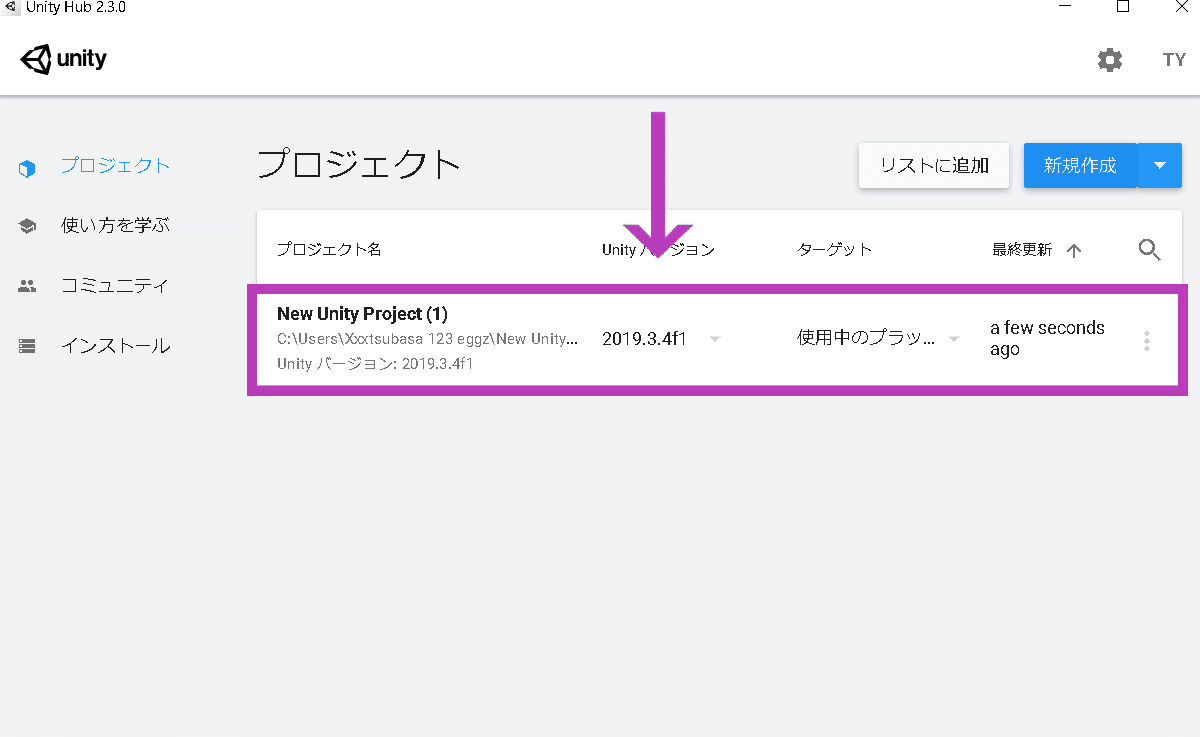This screenshot has height=737, width=1200.
Task: Click the 使い方を学ぶ graduation cap icon
Action: click(x=27, y=227)
